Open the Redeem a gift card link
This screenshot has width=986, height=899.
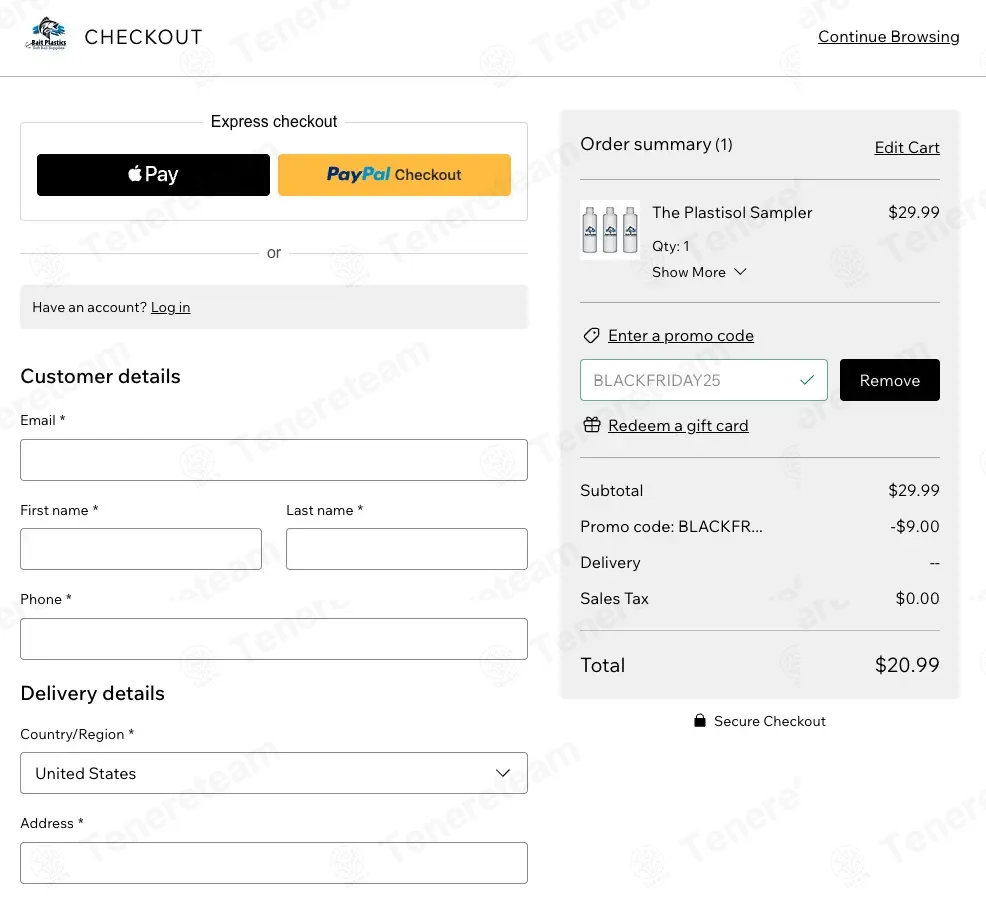677,426
